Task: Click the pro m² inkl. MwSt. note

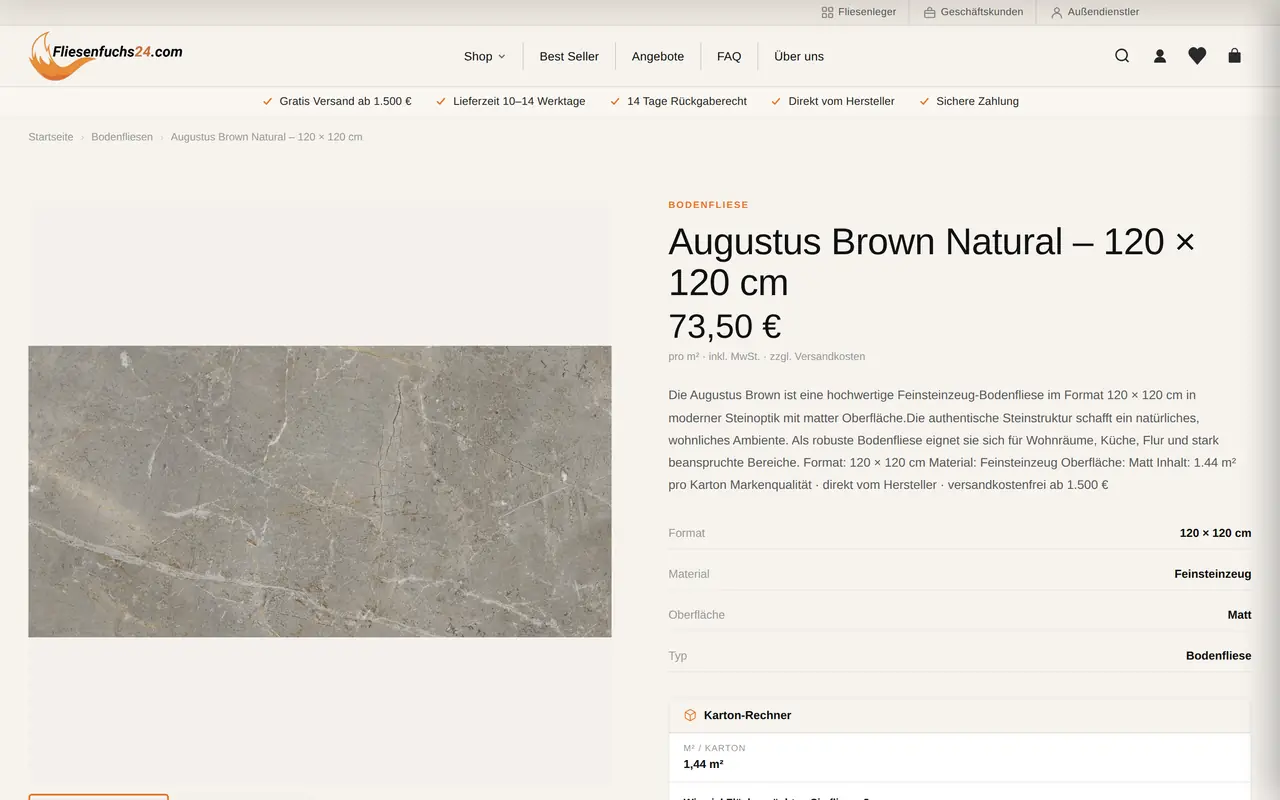Action: click(767, 356)
